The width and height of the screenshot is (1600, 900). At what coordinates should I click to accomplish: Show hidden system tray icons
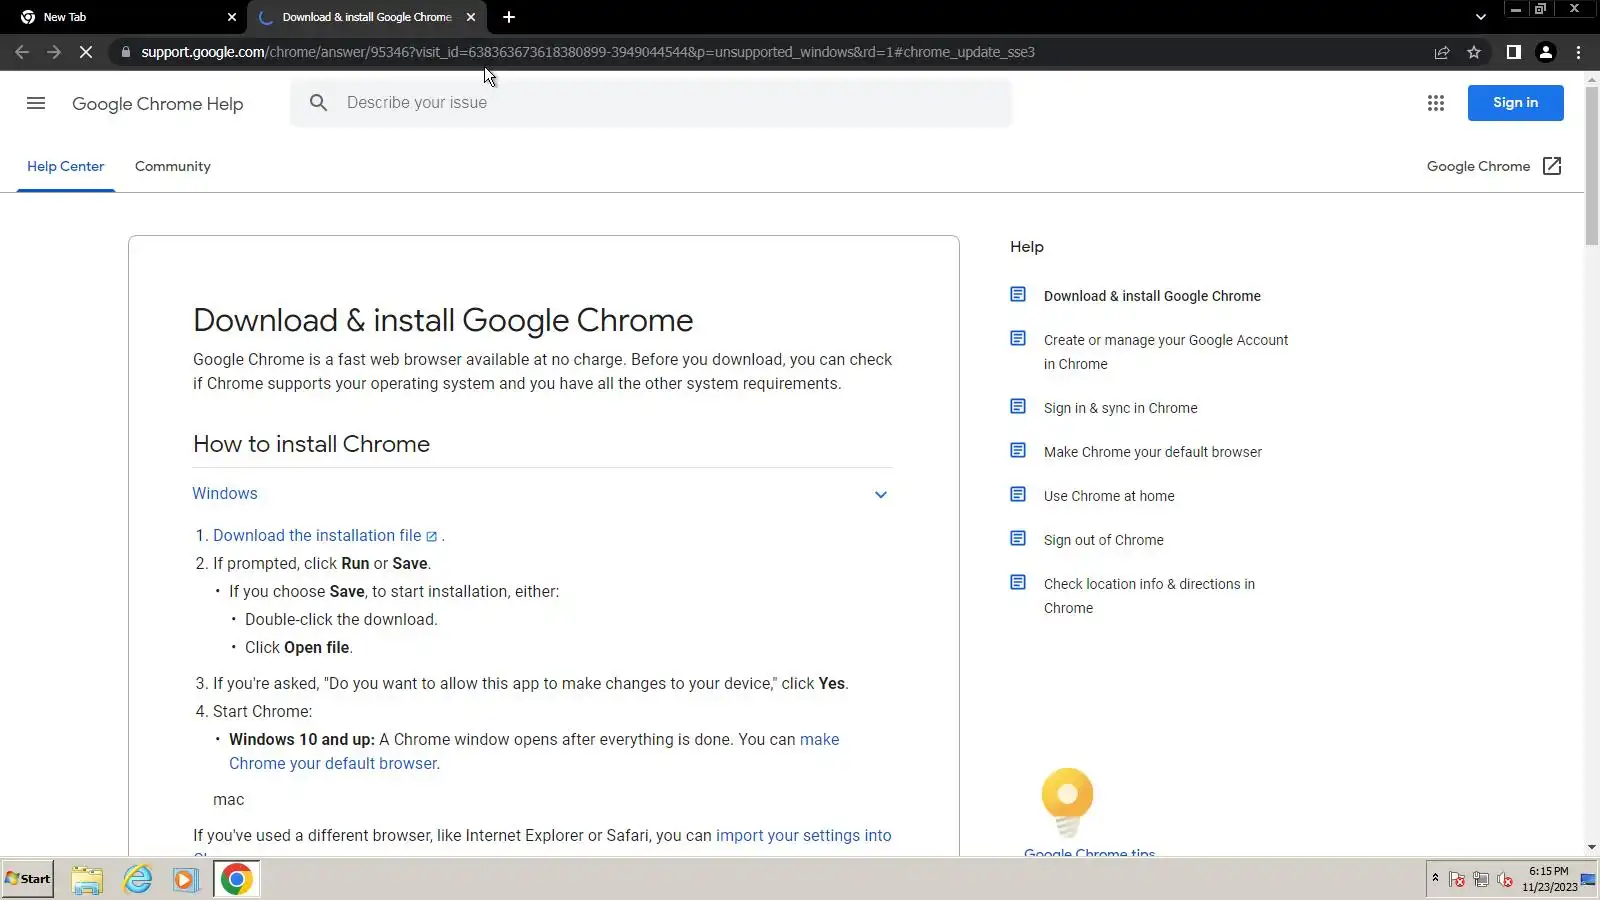1435,878
